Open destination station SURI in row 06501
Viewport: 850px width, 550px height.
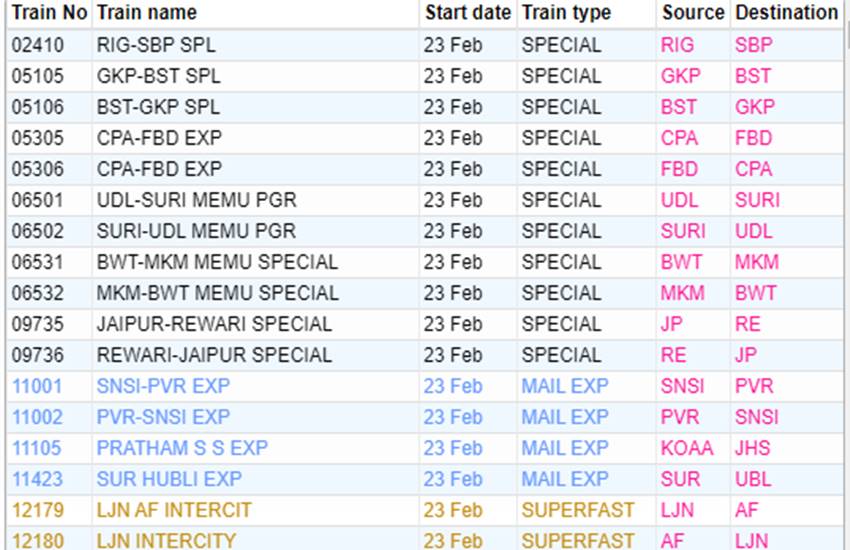coord(757,200)
